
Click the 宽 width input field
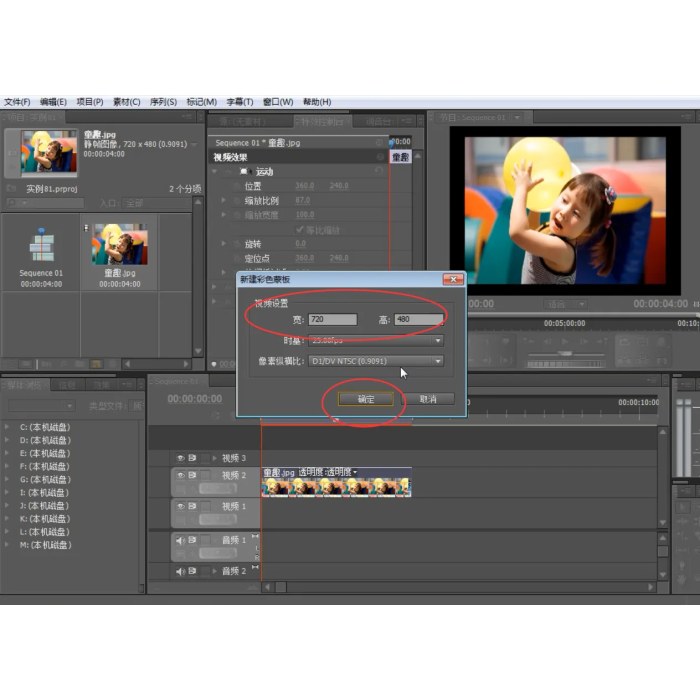point(333,319)
